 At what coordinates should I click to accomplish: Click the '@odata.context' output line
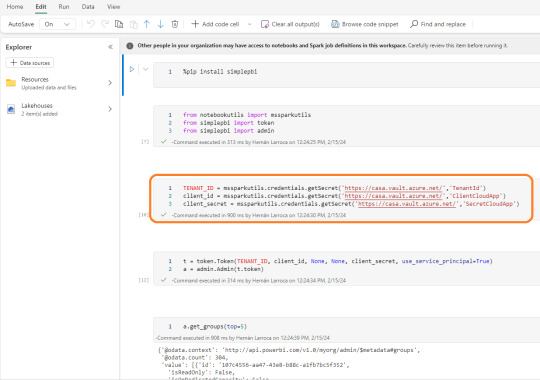pos(289,350)
